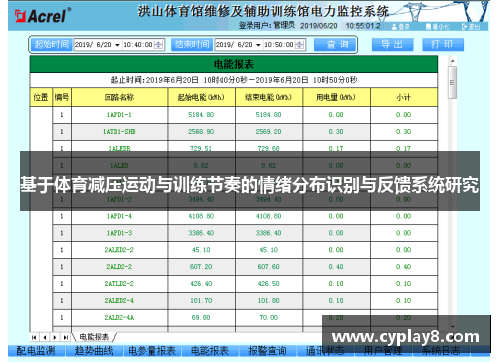Viewport: 500px width, 362px height.
Task: Open the 电能报表 bottom menu
Action: tap(210, 351)
